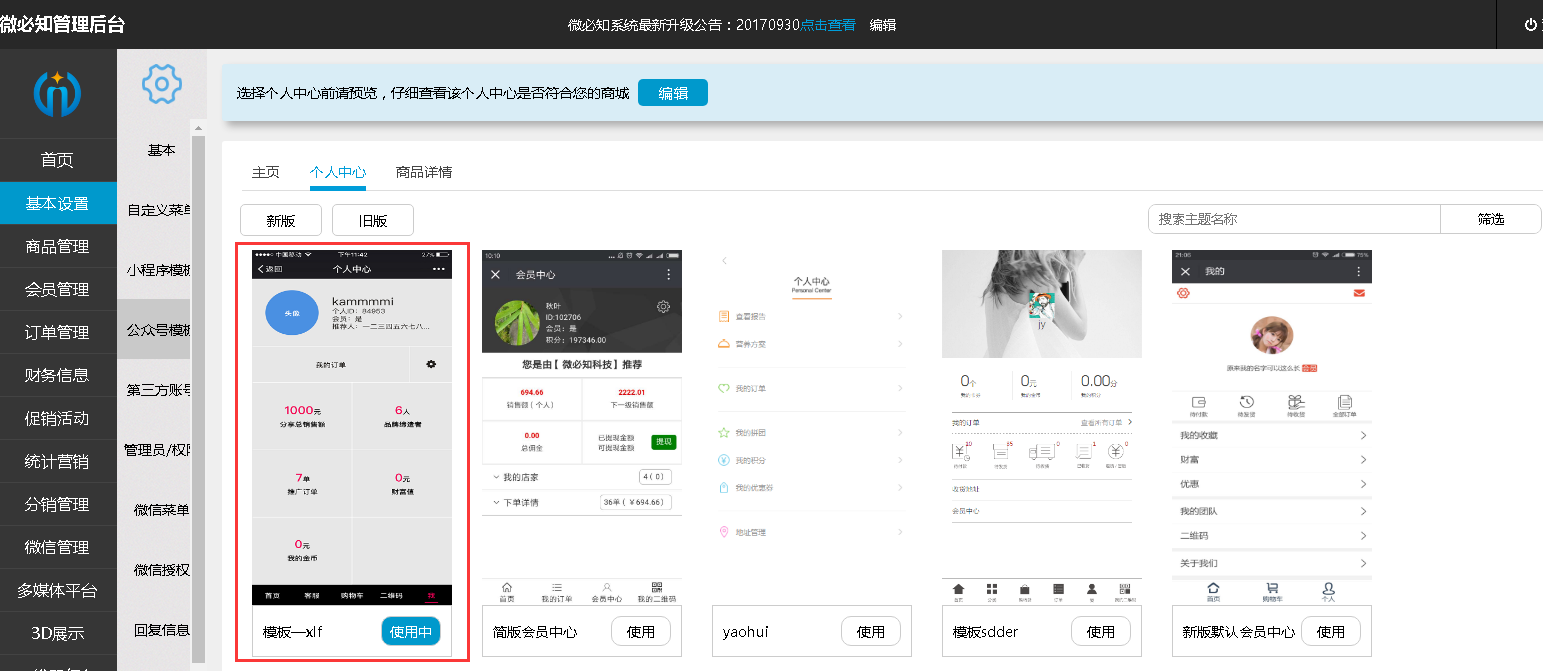Filter templates by 新版
This screenshot has height=671, width=1543.
281,220
